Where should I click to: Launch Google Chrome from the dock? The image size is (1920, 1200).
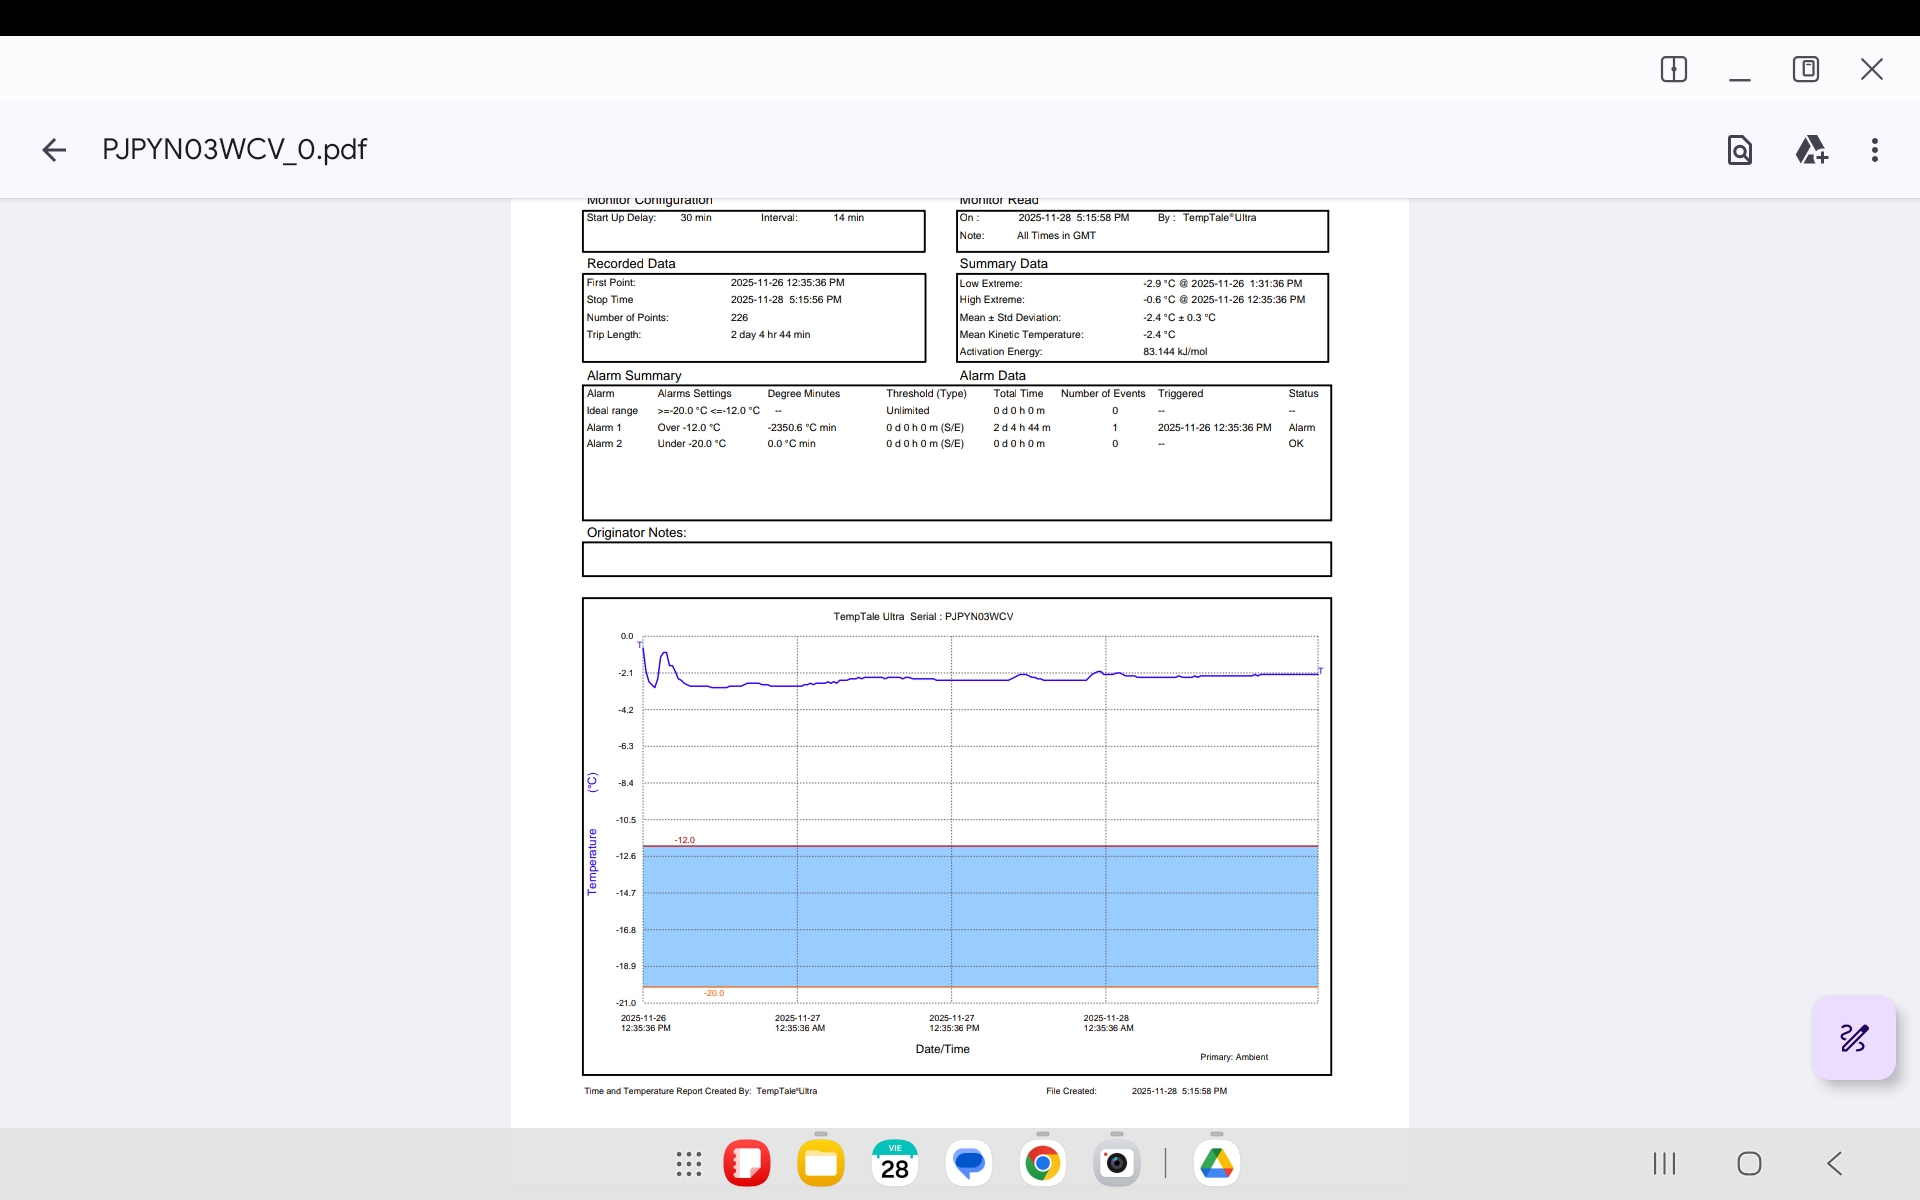(1042, 1163)
